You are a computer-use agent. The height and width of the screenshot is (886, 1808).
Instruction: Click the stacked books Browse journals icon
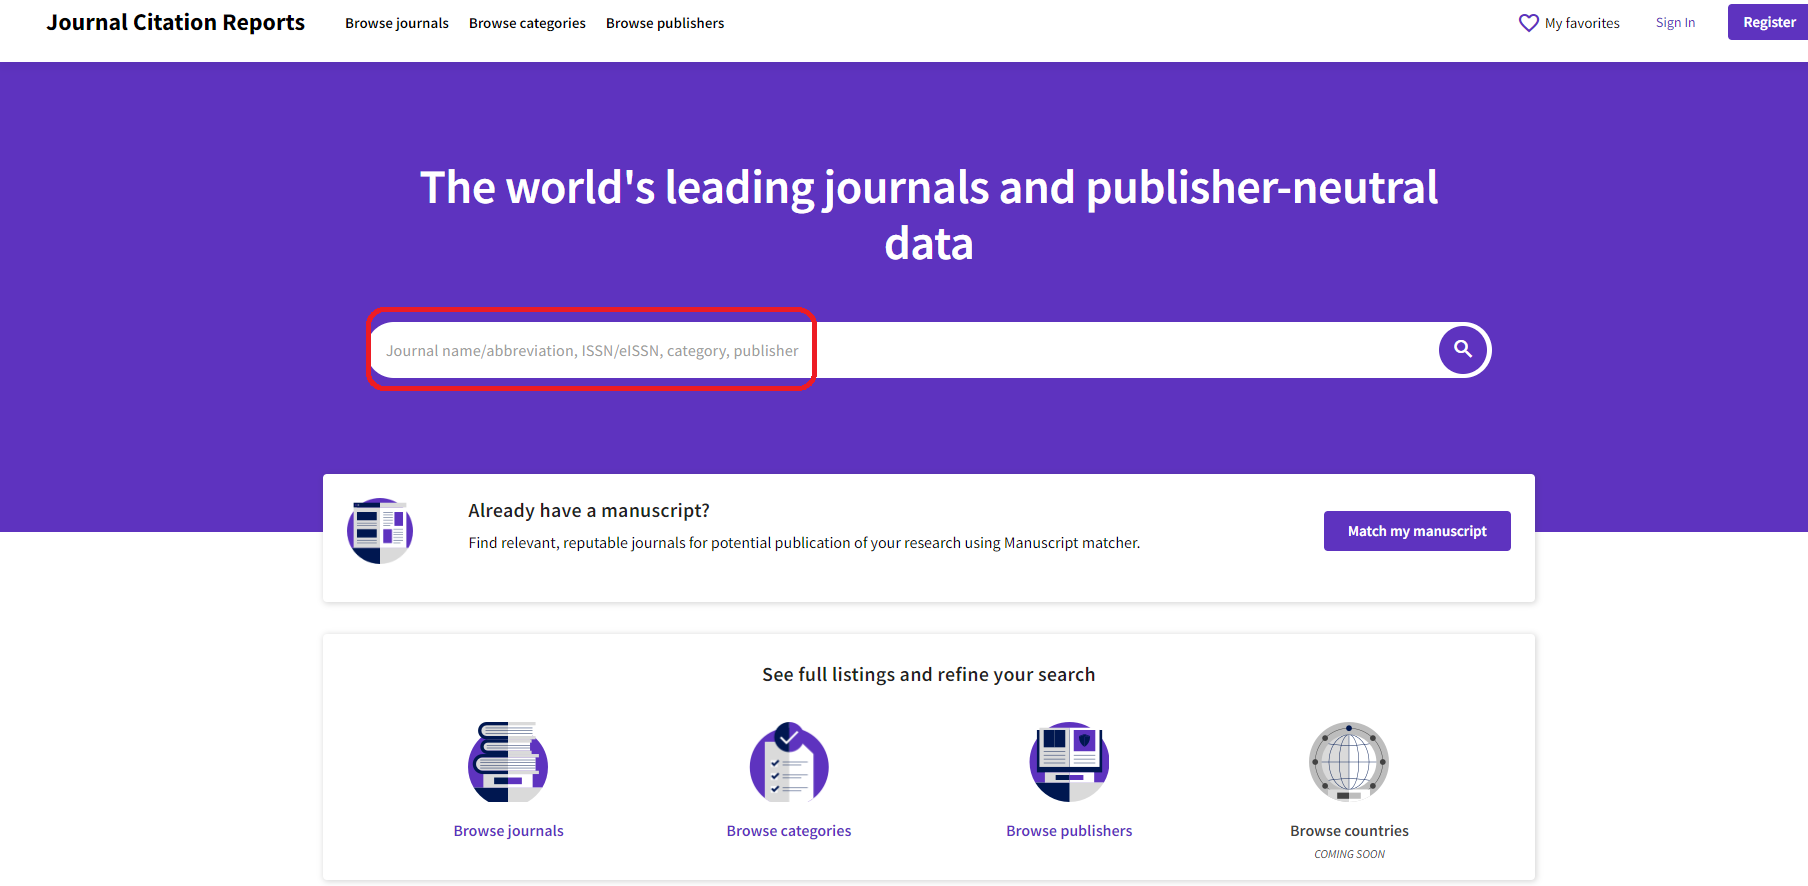[508, 762]
